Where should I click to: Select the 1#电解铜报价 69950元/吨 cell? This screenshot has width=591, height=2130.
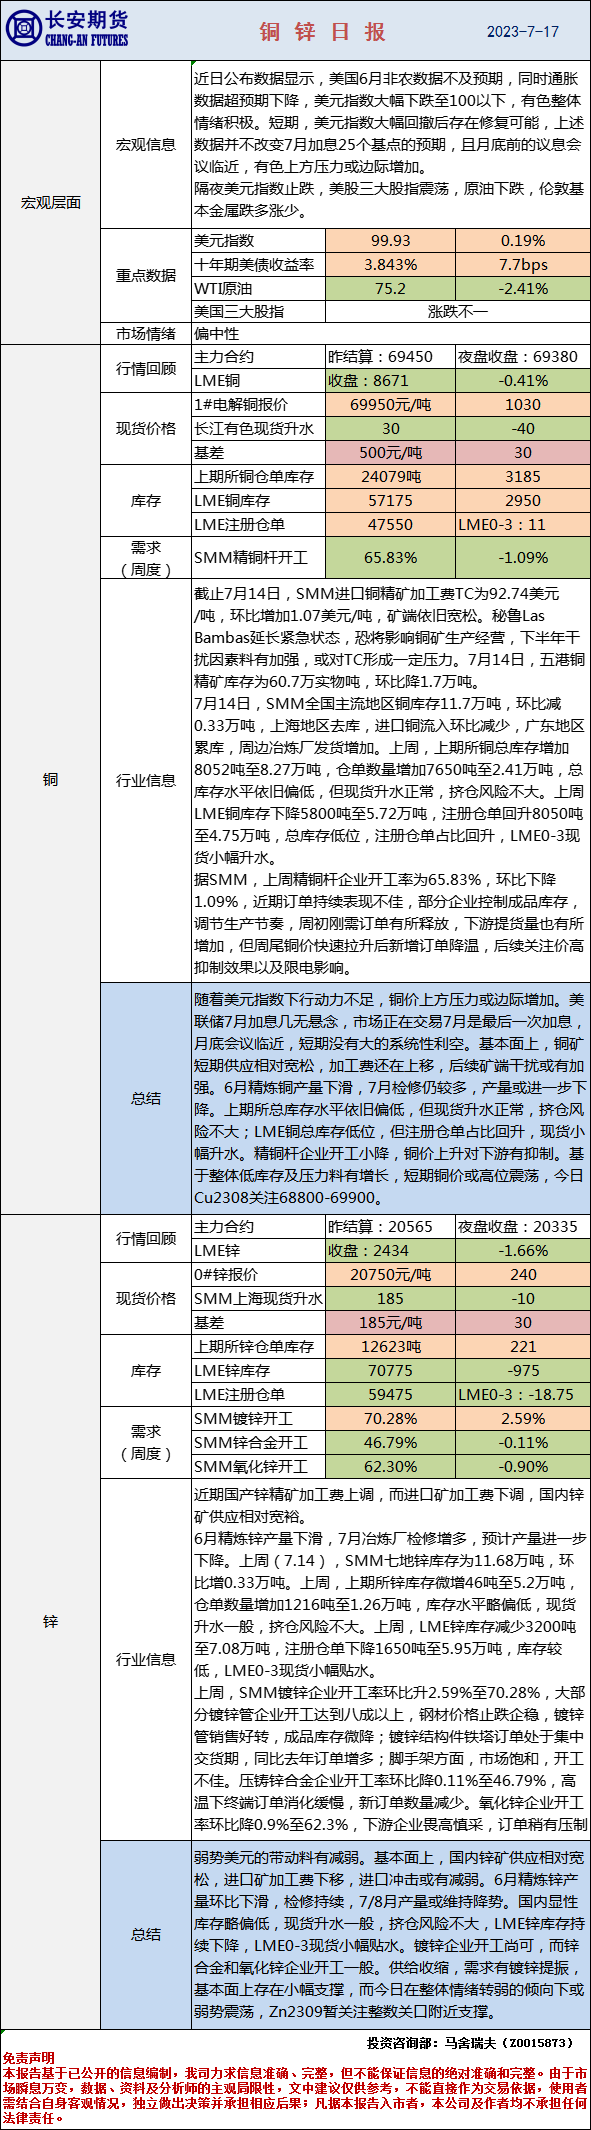390,405
